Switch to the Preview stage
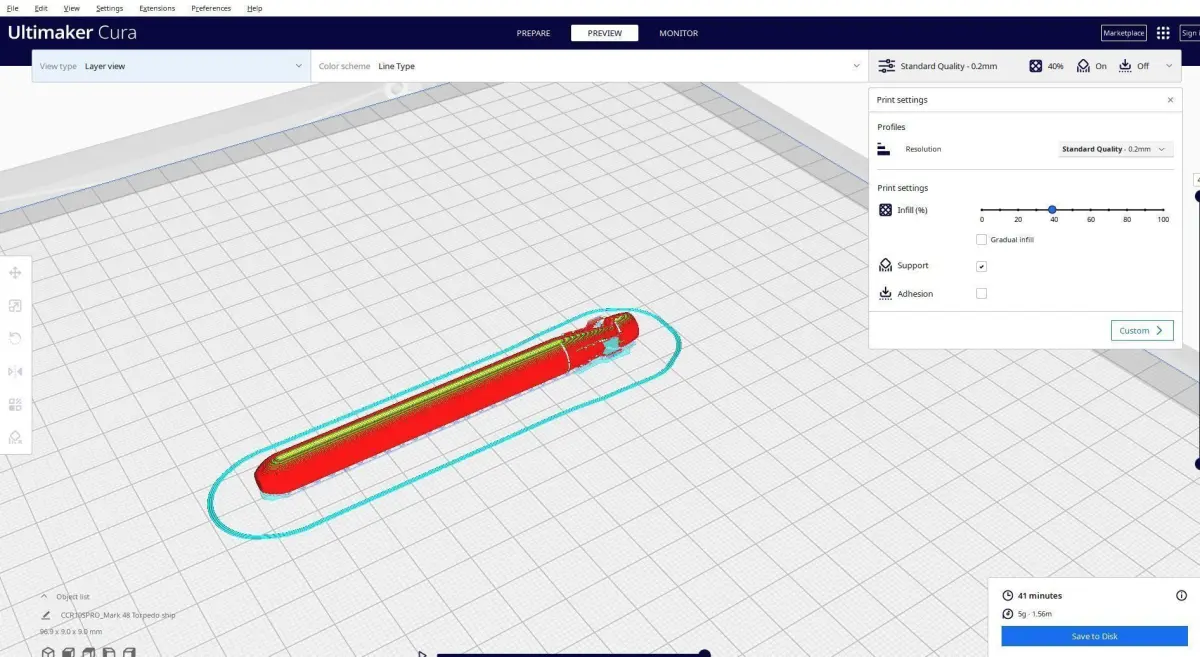Screen dimensions: 1200x657 click(x=604, y=33)
